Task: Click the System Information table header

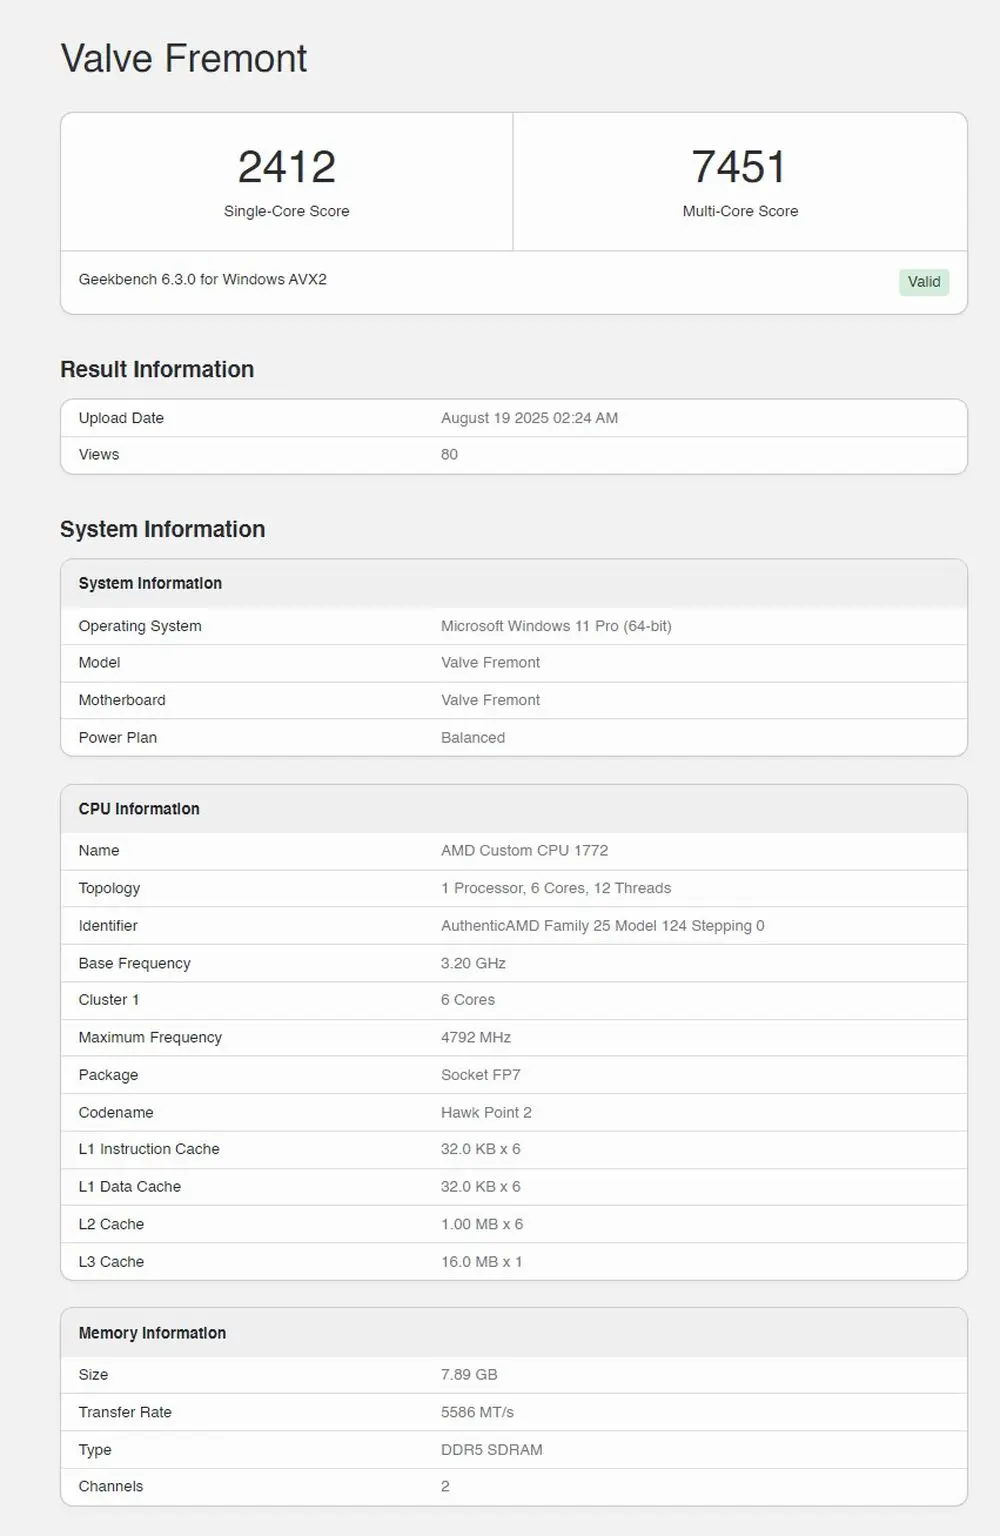Action: click(514, 583)
